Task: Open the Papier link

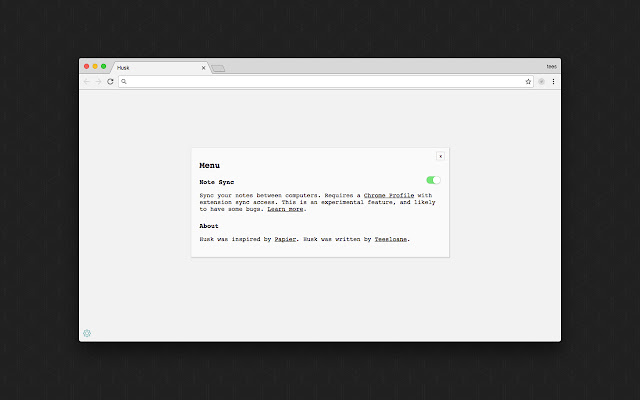Action: click(285, 239)
